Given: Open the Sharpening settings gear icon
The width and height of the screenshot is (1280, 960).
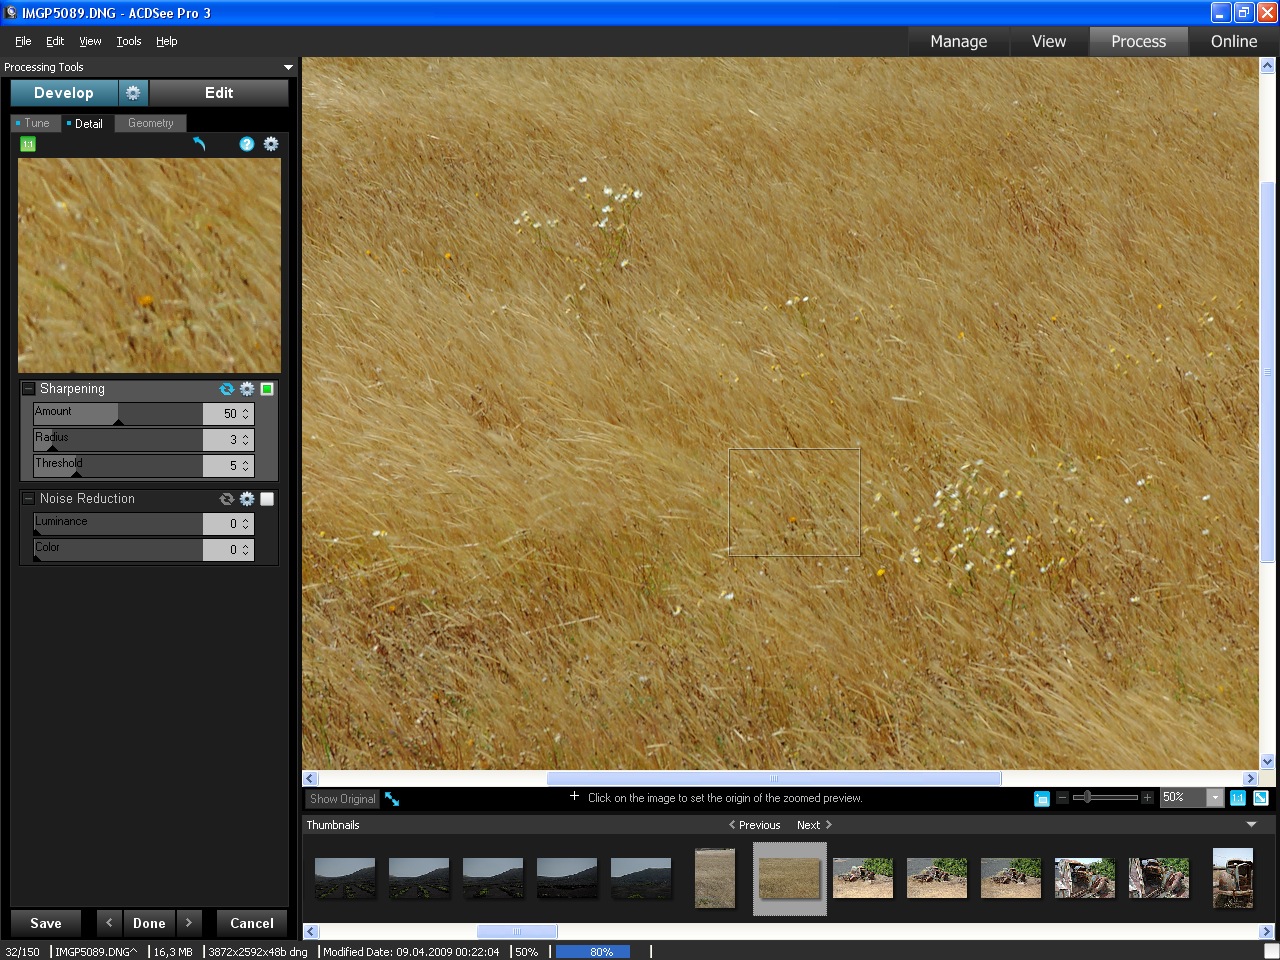Looking at the screenshot, I should tap(247, 389).
